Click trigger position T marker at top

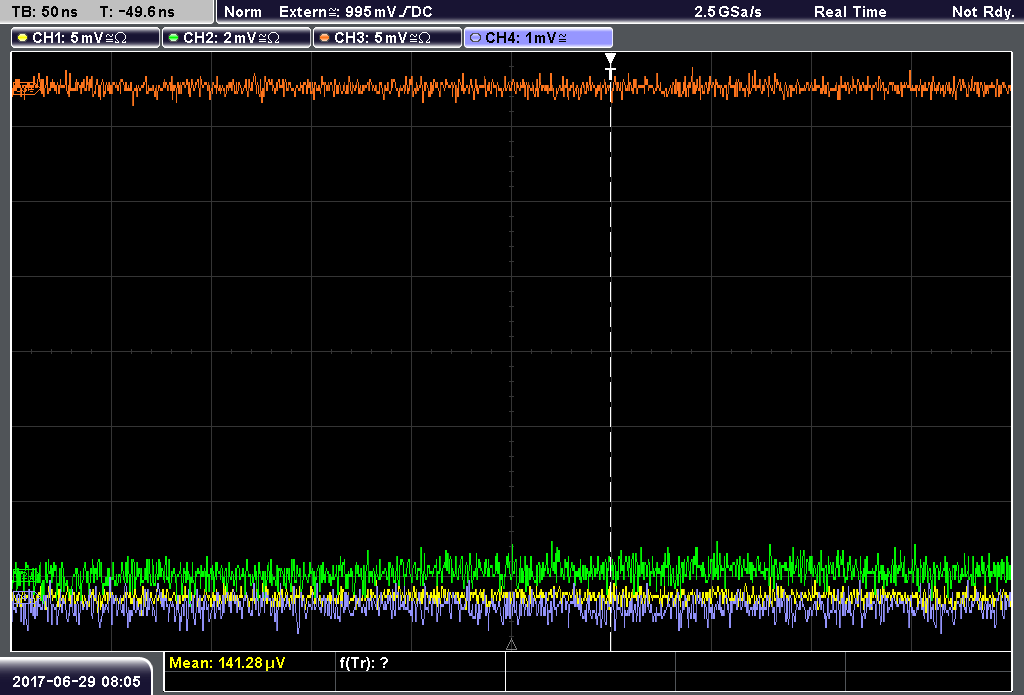[x=611, y=66]
